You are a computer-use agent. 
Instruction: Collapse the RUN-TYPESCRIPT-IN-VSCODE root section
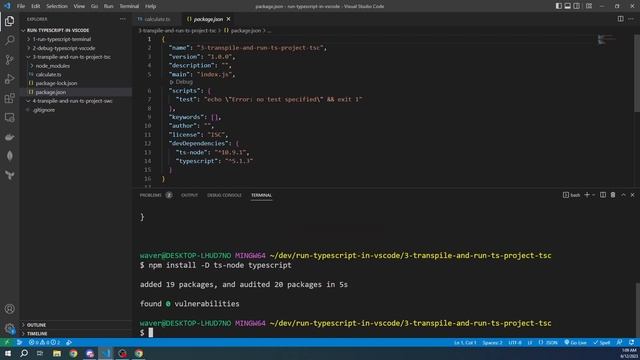(58, 30)
